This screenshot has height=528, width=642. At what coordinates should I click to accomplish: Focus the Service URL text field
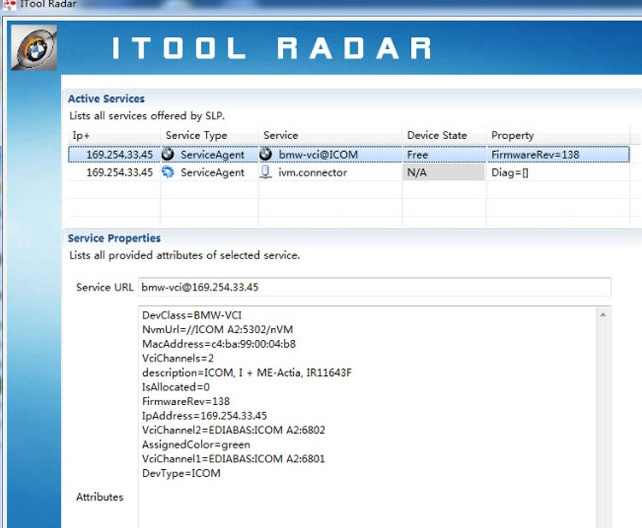pos(373,287)
